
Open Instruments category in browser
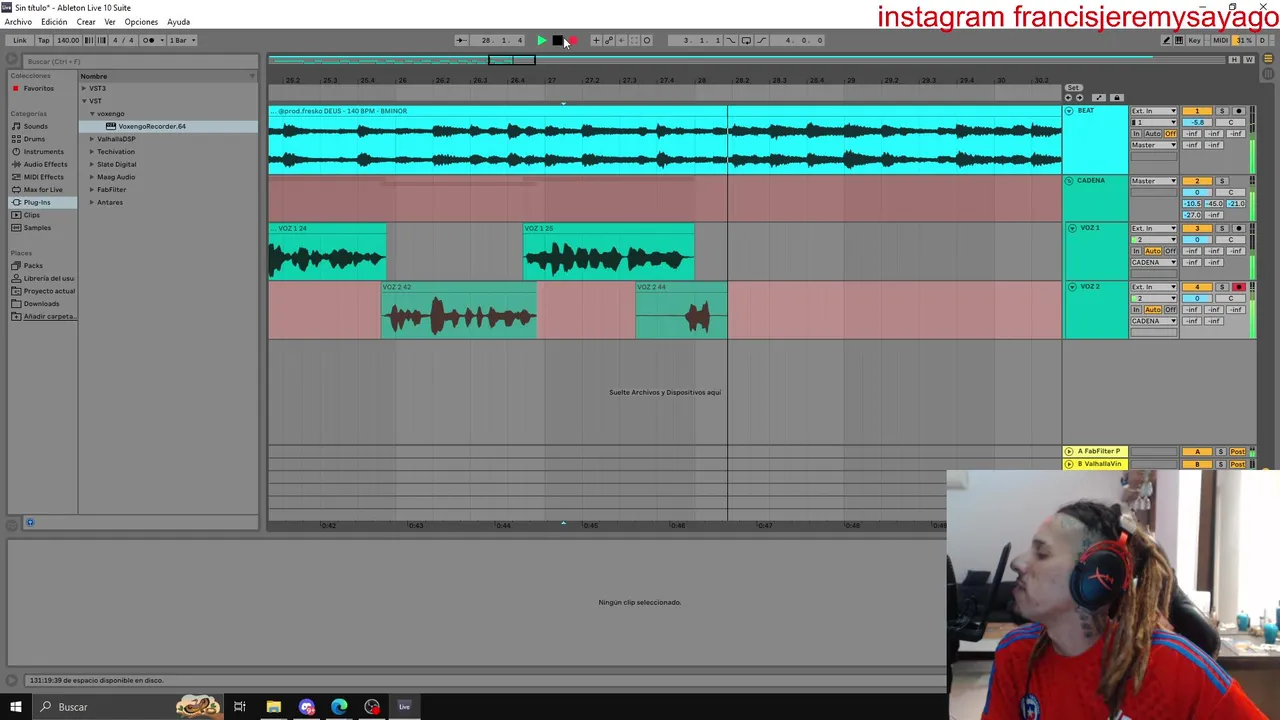pos(43,152)
